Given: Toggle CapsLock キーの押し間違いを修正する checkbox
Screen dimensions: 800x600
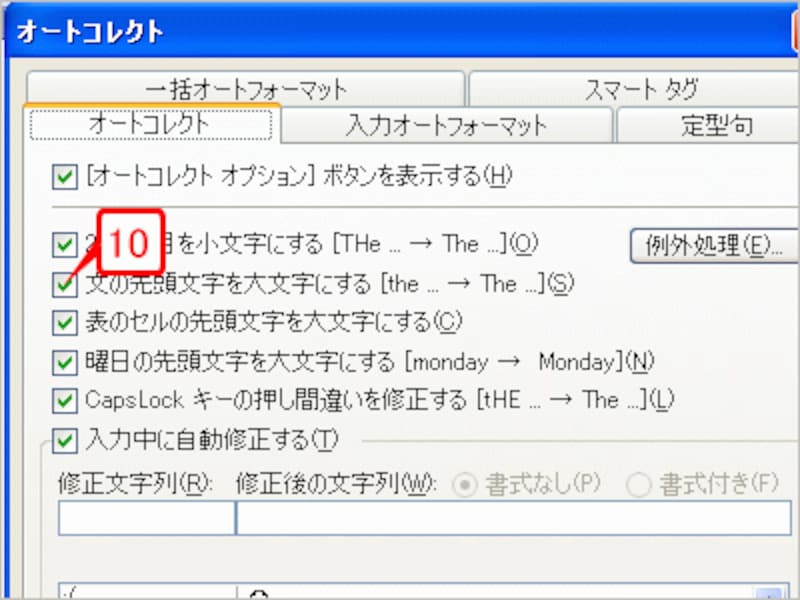Looking at the screenshot, I should click(65, 401).
